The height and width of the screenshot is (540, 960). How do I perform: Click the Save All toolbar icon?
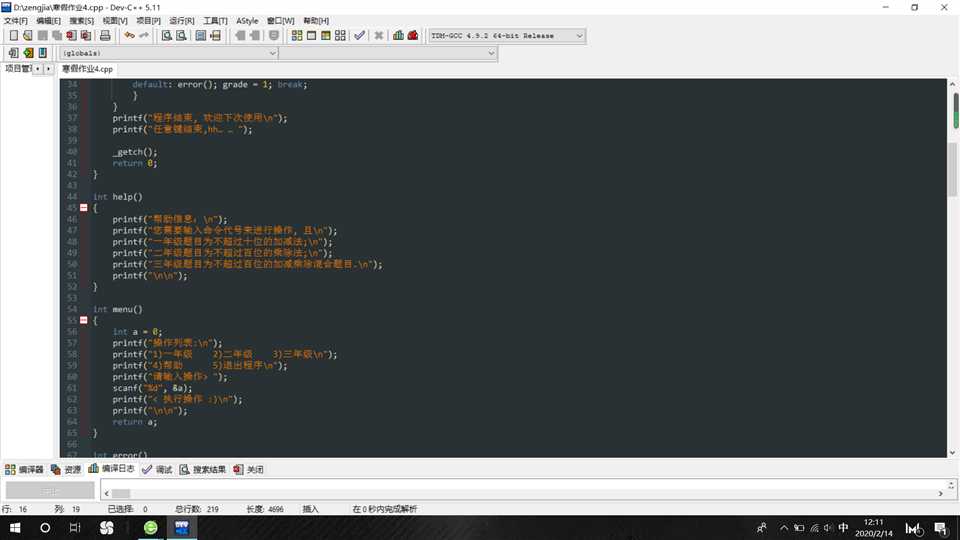(57, 36)
